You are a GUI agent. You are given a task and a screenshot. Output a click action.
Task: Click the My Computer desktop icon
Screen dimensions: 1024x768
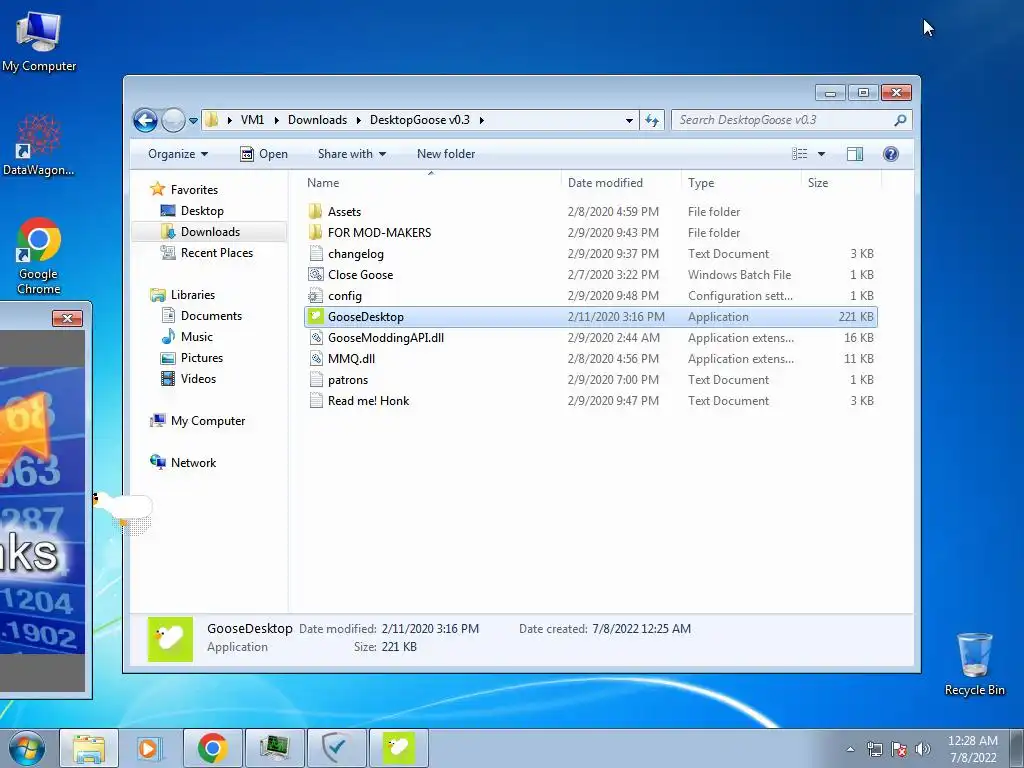click(x=39, y=42)
